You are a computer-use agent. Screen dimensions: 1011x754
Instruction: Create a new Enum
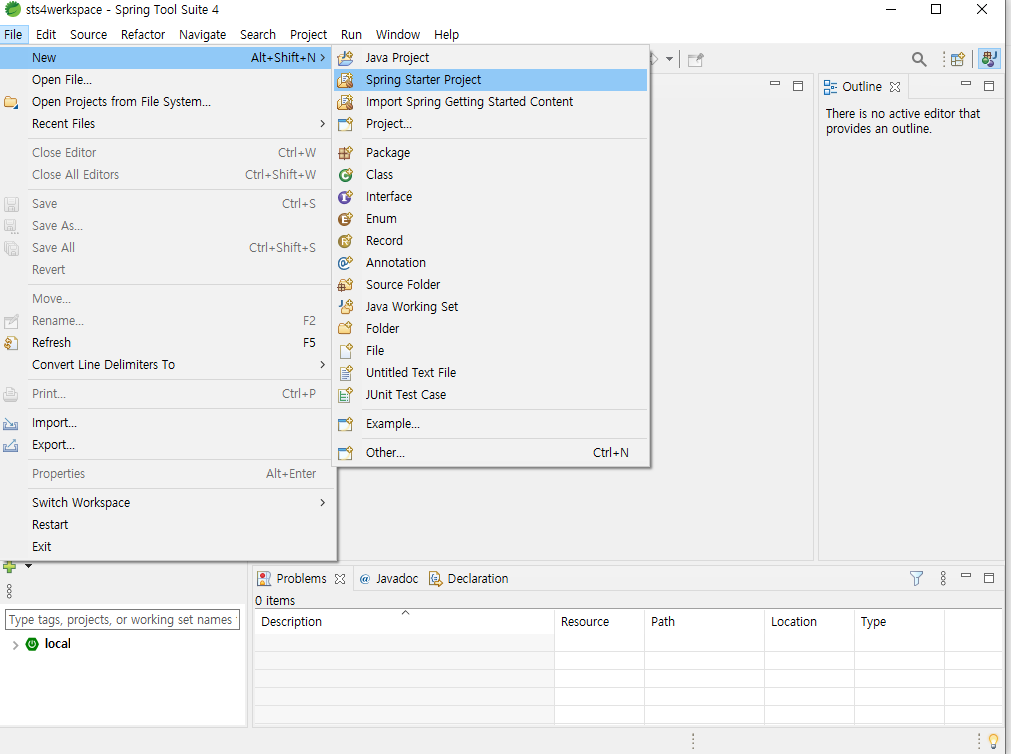(x=491, y=219)
